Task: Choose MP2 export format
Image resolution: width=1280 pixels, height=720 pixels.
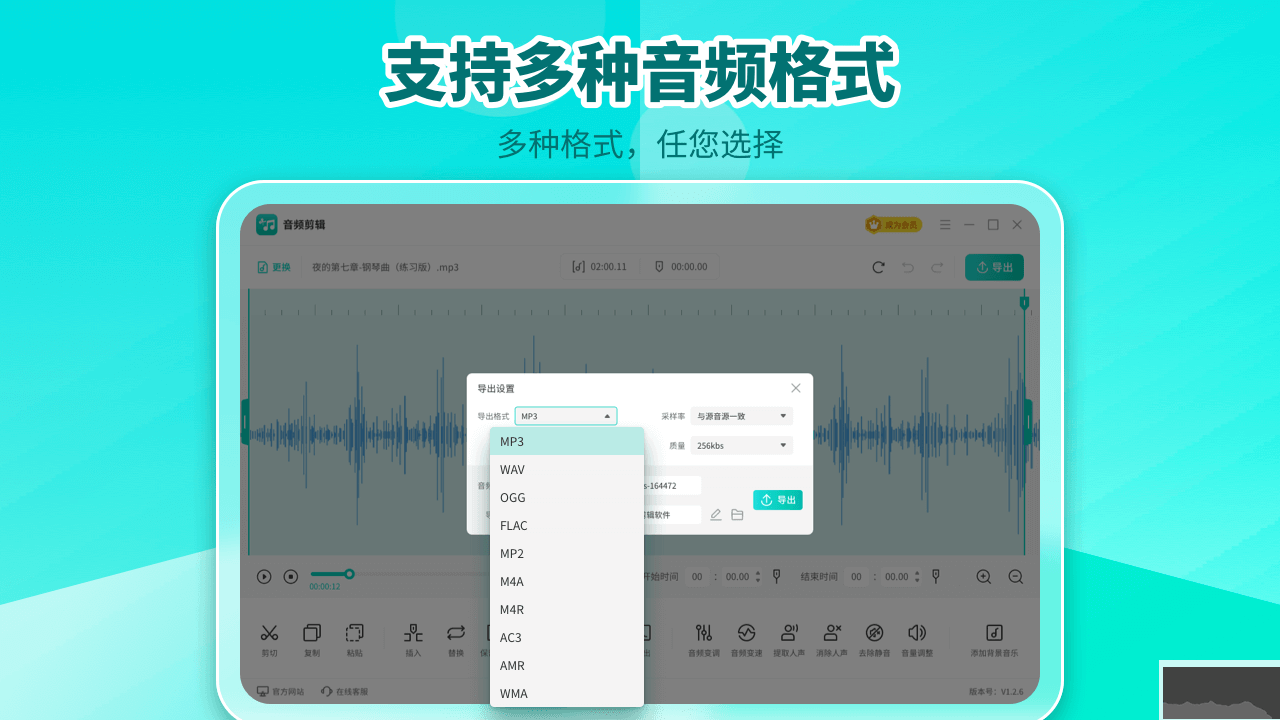Action: coord(567,553)
